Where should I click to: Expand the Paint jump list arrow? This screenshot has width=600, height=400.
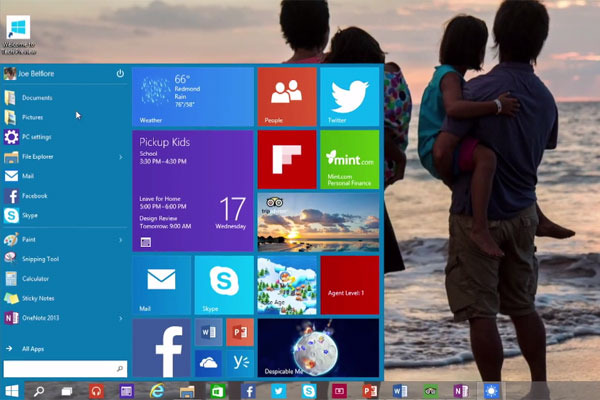[x=121, y=240]
